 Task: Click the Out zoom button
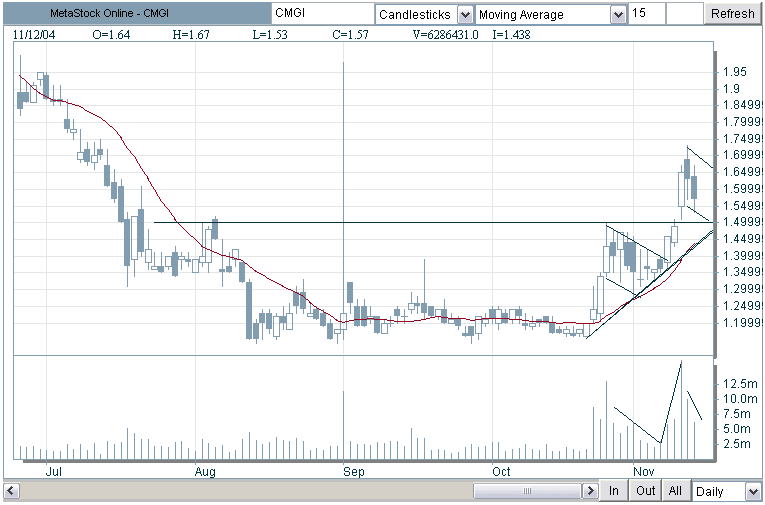click(645, 490)
